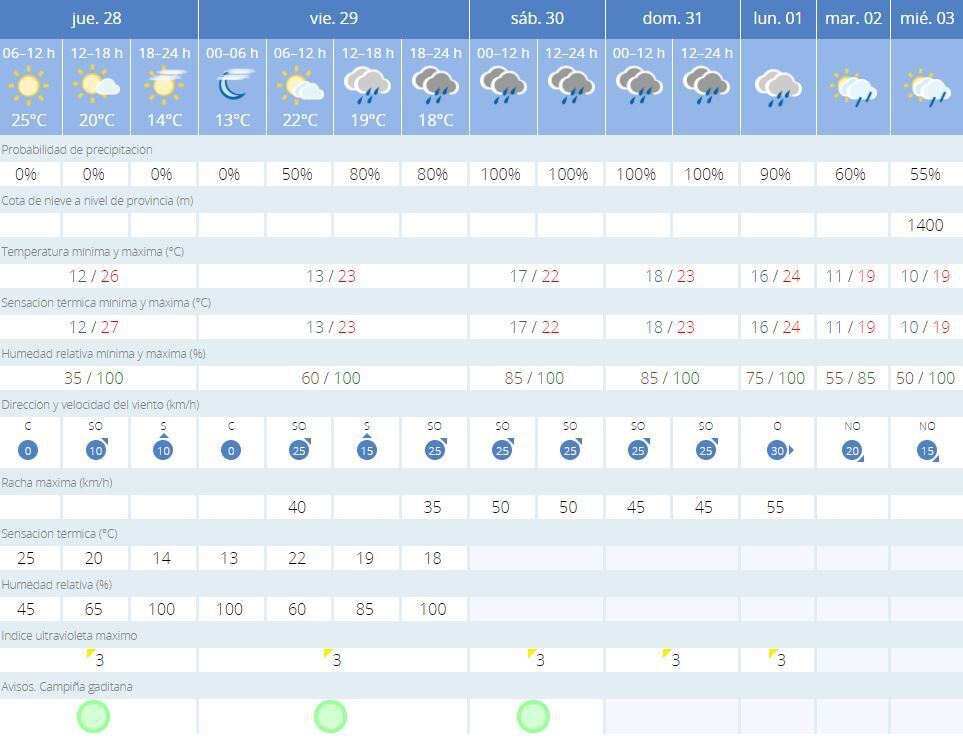
Task: Click the green warning circle under vie. 29
Action: (330, 716)
